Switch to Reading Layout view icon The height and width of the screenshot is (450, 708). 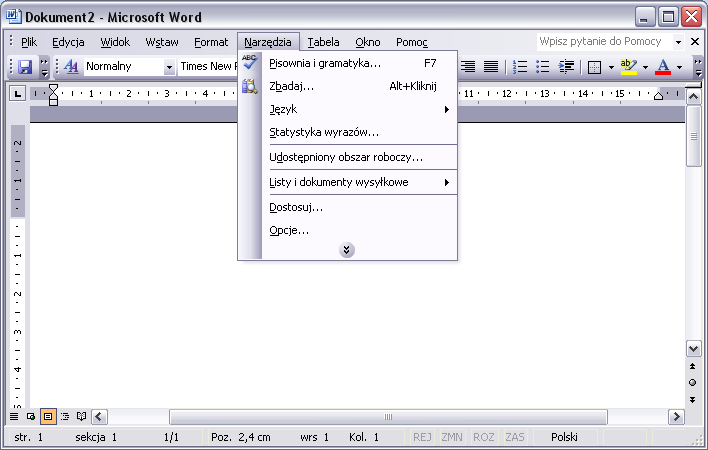coord(81,416)
